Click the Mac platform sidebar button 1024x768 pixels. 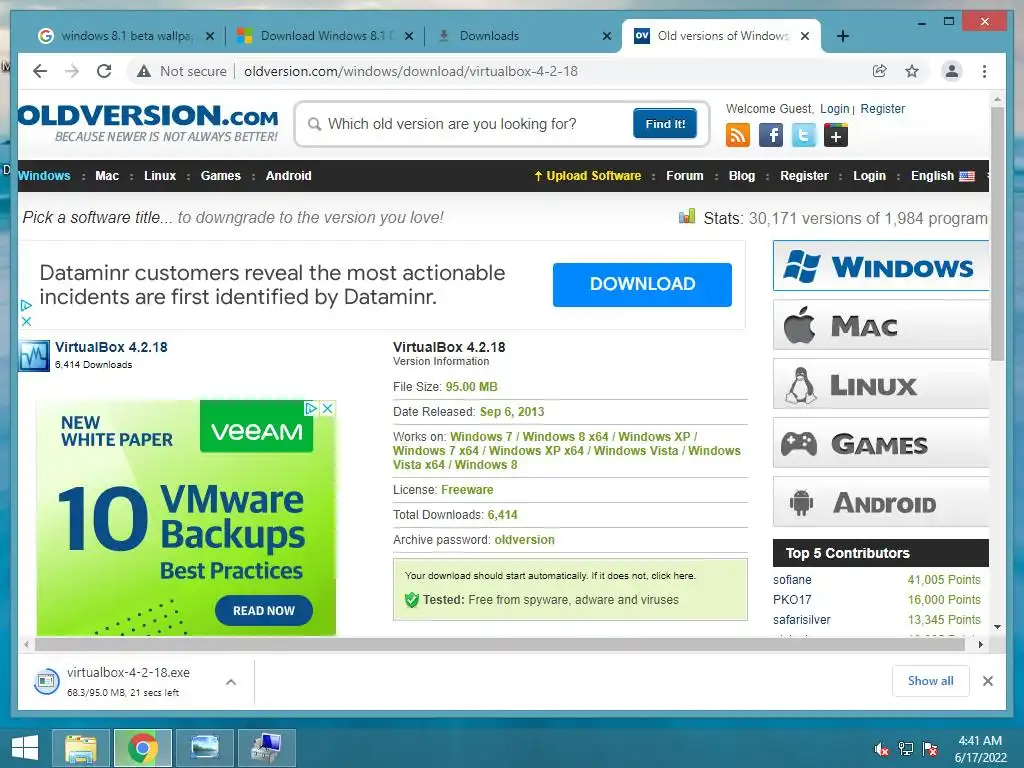coord(881,325)
